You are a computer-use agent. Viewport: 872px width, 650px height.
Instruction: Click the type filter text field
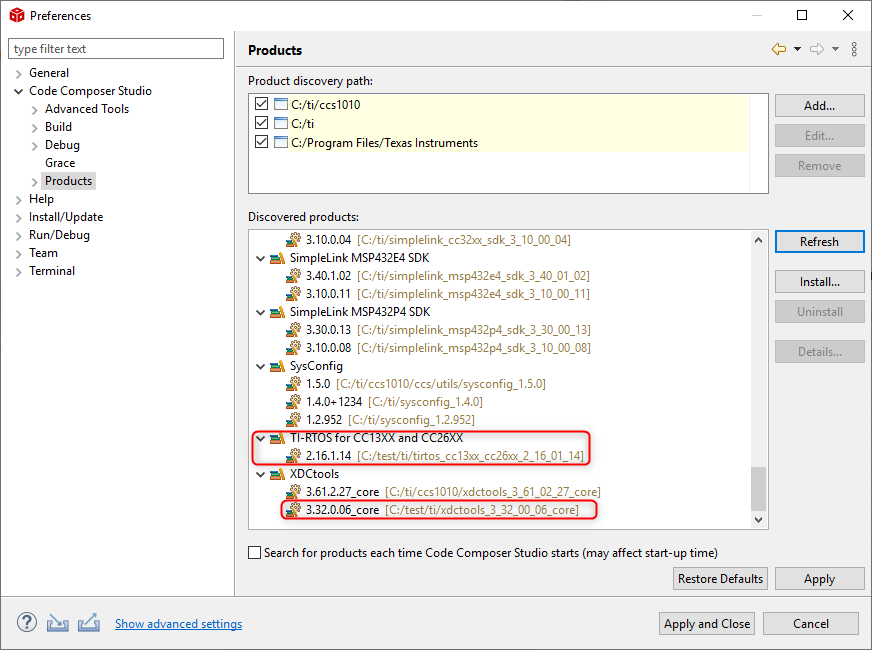click(116, 49)
